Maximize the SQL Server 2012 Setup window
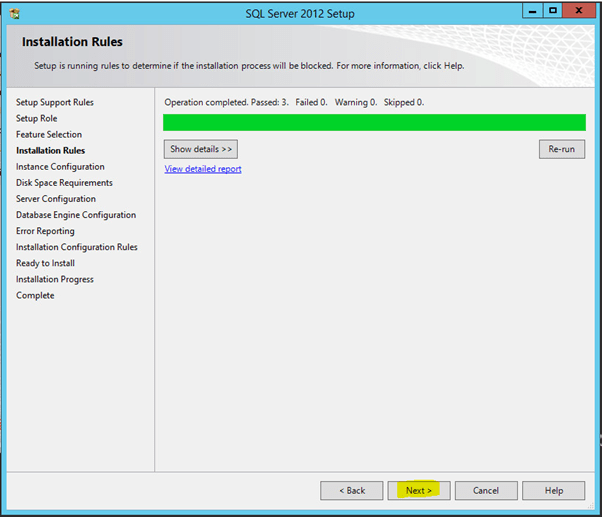The height and width of the screenshot is (517, 602). (x=551, y=12)
